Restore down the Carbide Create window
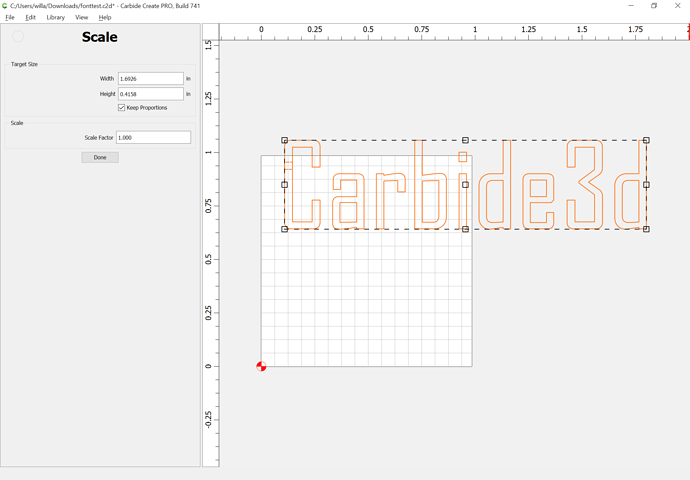The width and height of the screenshot is (690, 480). click(x=654, y=6)
